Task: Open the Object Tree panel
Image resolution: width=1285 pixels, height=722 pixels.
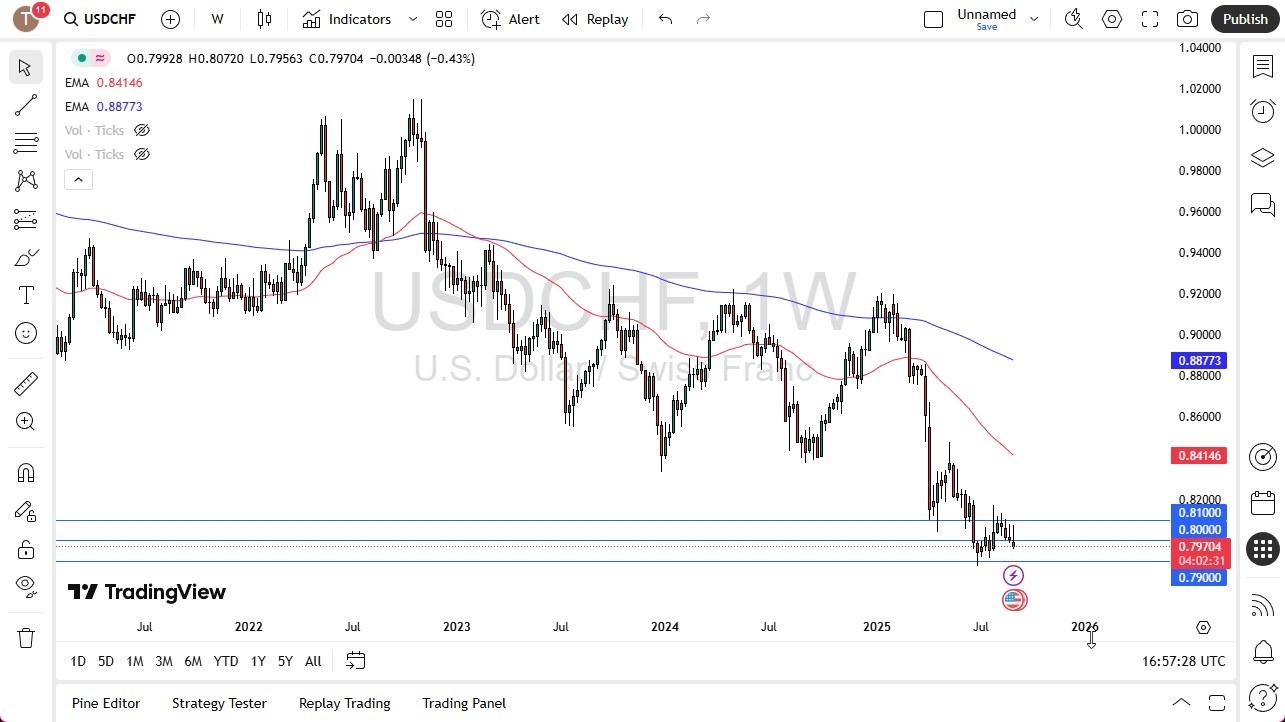Action: pos(1262,157)
